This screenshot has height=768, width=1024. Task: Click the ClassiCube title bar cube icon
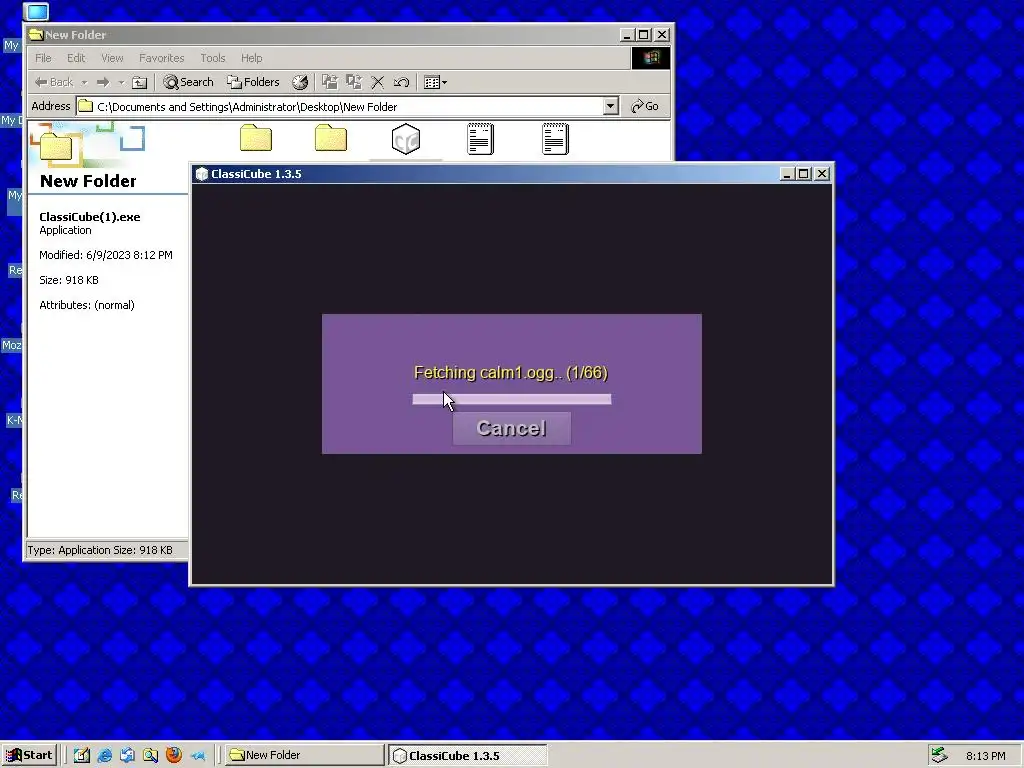click(202, 174)
